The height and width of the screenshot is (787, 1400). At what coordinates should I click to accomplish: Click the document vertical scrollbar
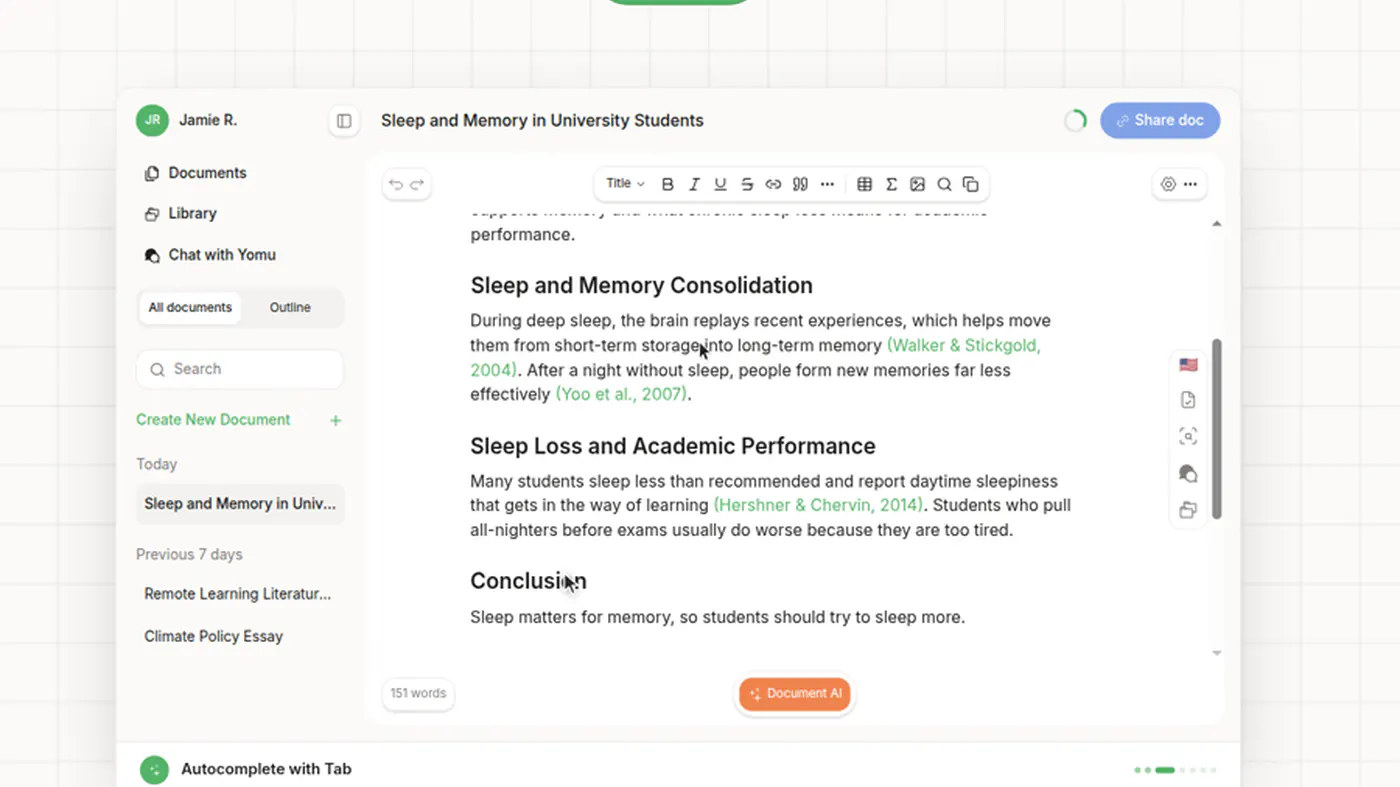coord(1217,428)
